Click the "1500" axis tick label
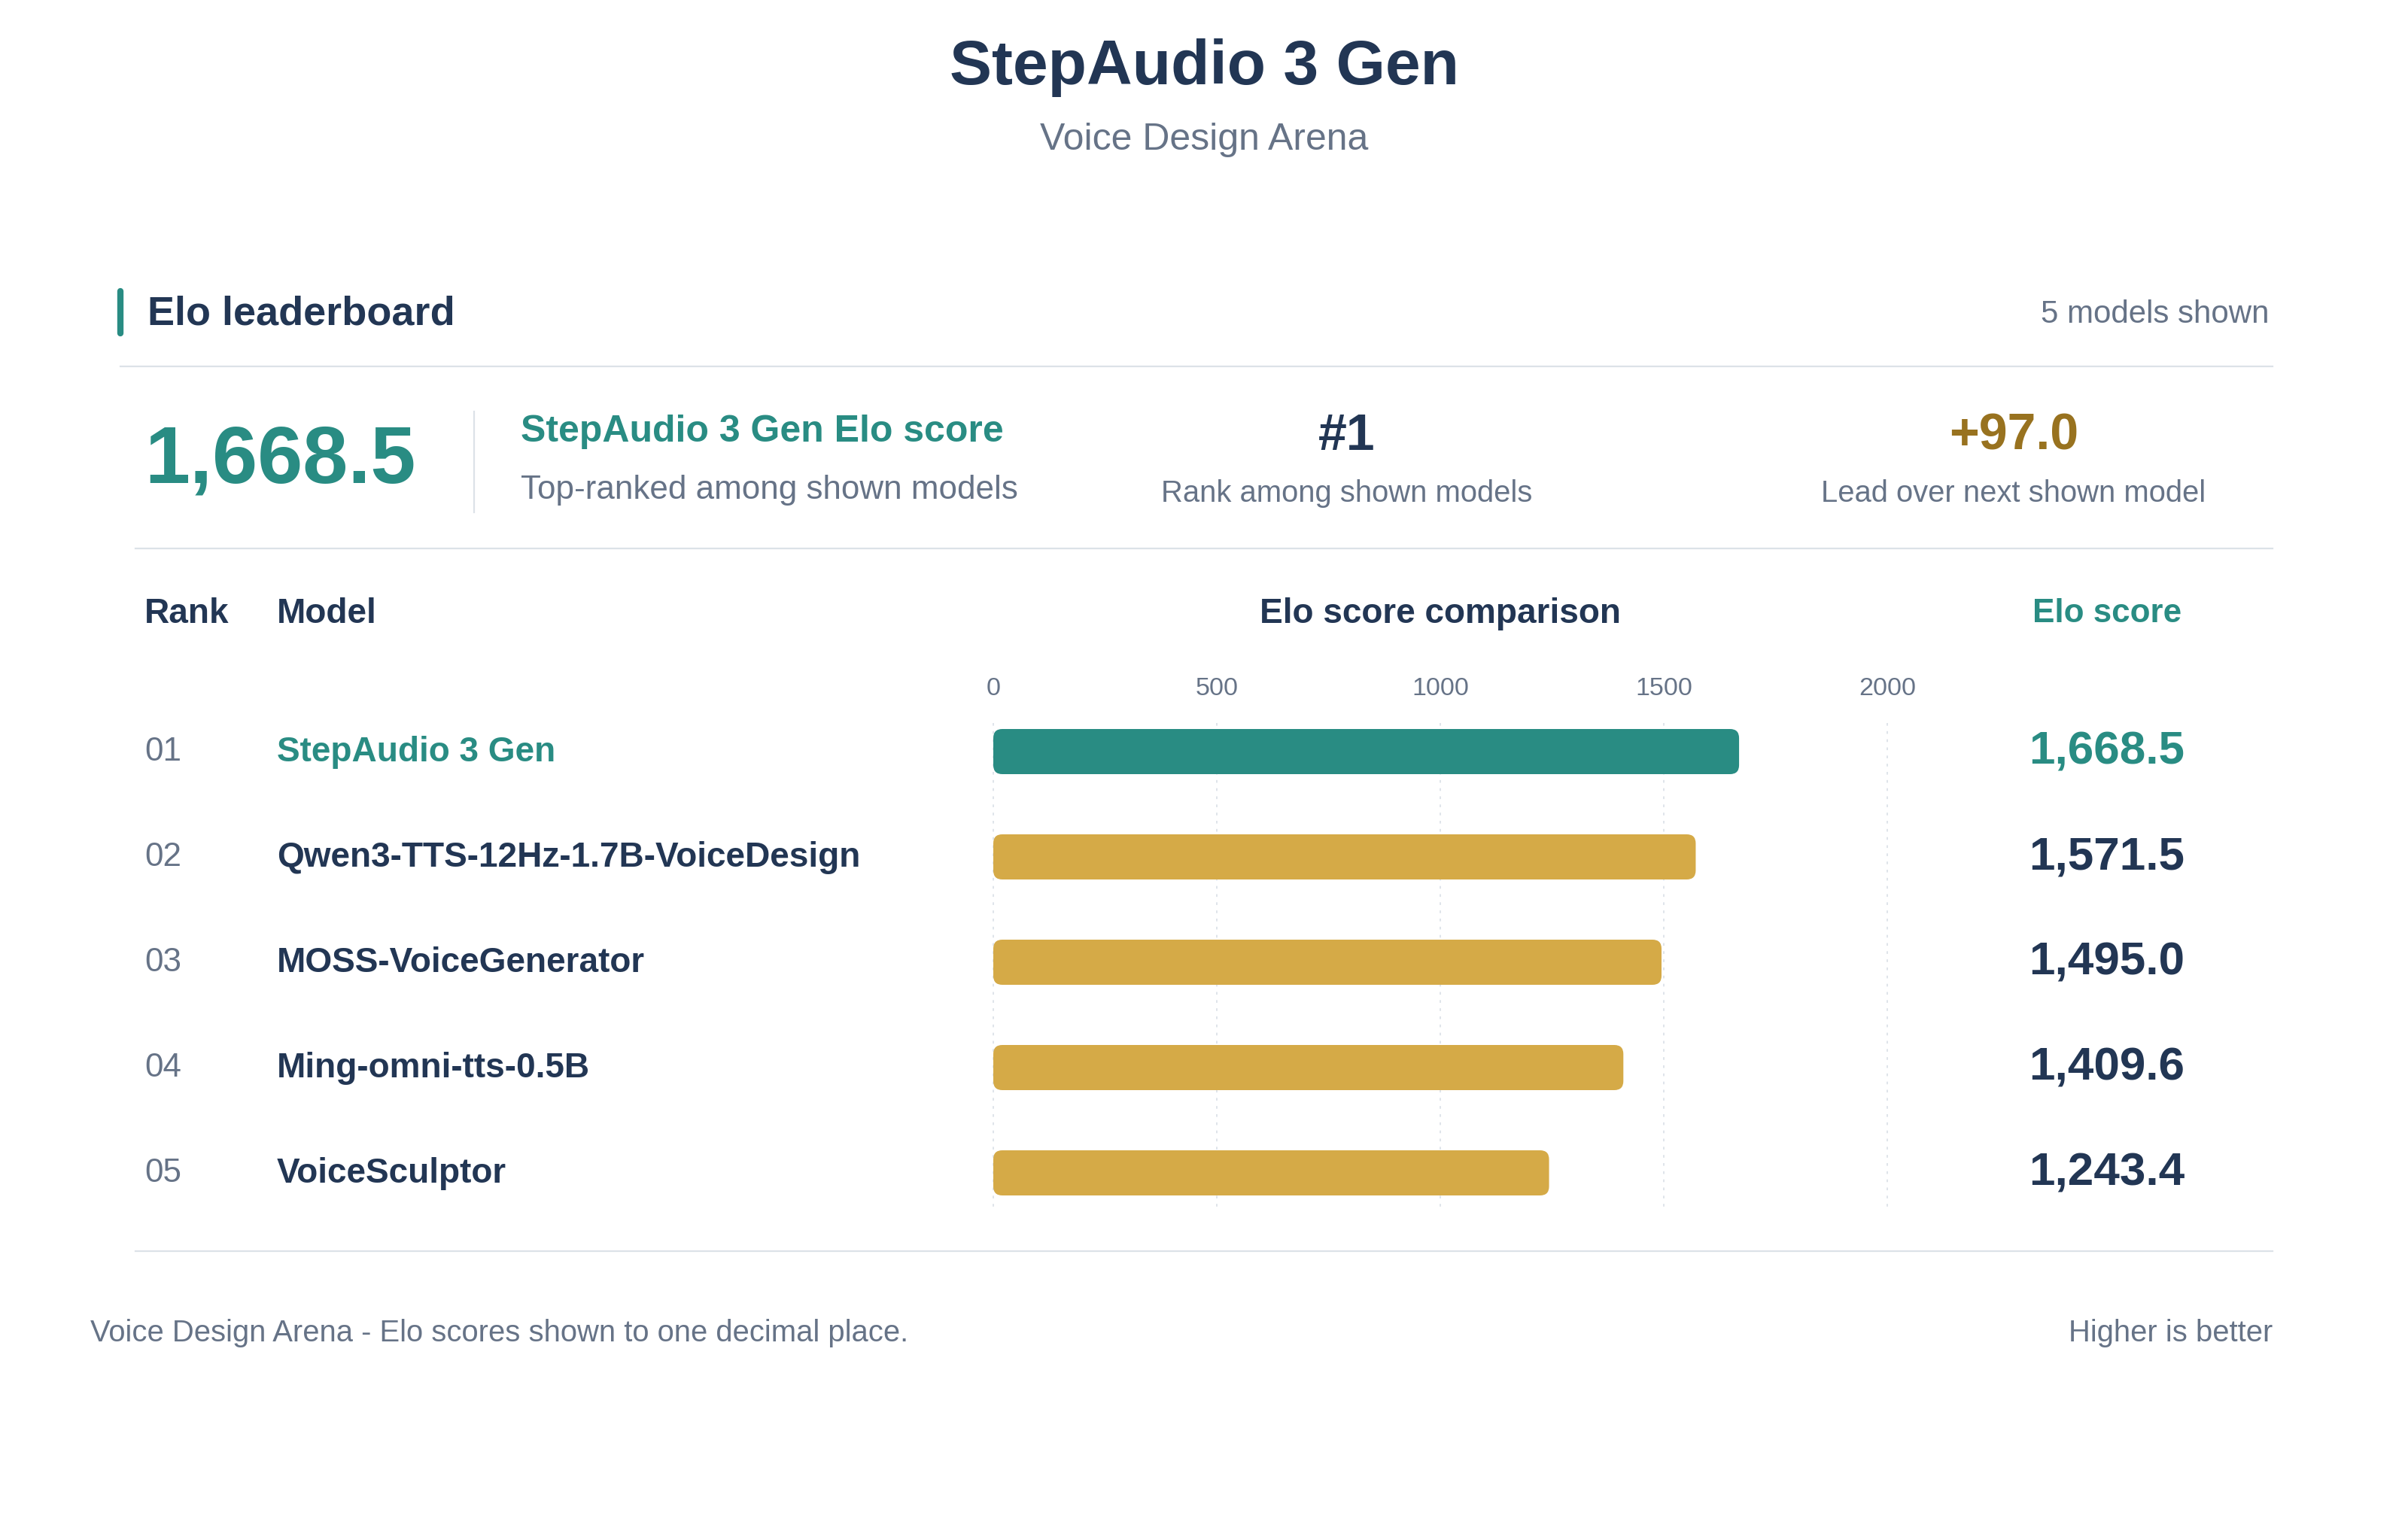This screenshot has height=1534, width=2408. (x=1664, y=687)
